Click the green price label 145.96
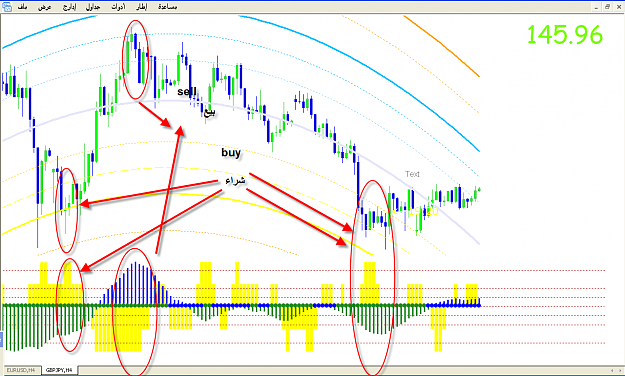Image resolution: width=625 pixels, height=376 pixels. point(564,35)
